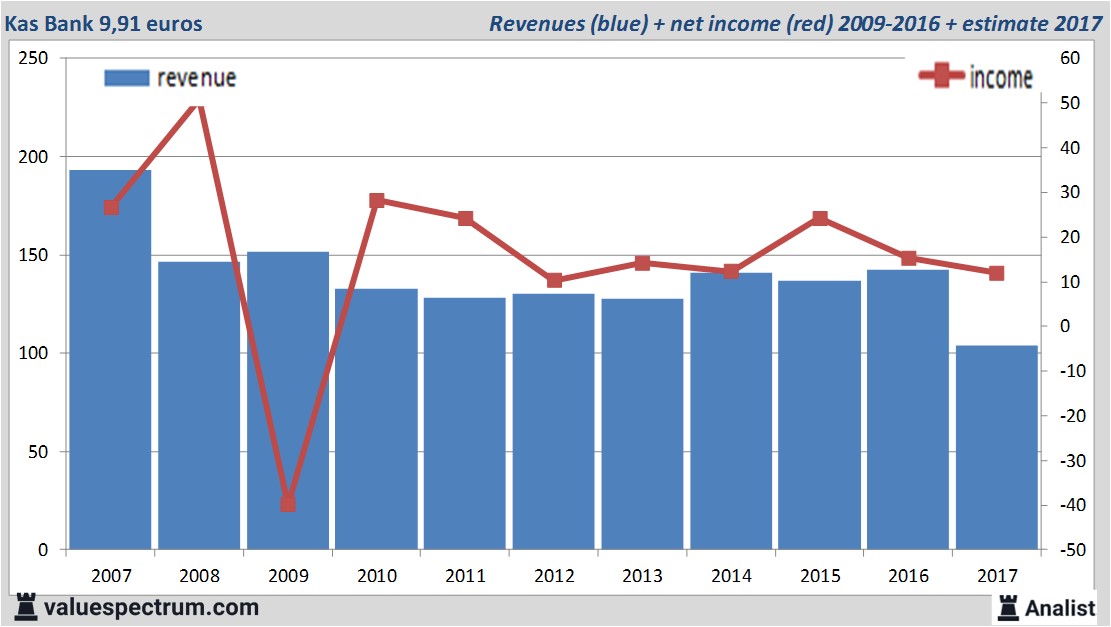The image size is (1111, 627).
Task: Click the 2012 income data marker
Action: [x=554, y=280]
